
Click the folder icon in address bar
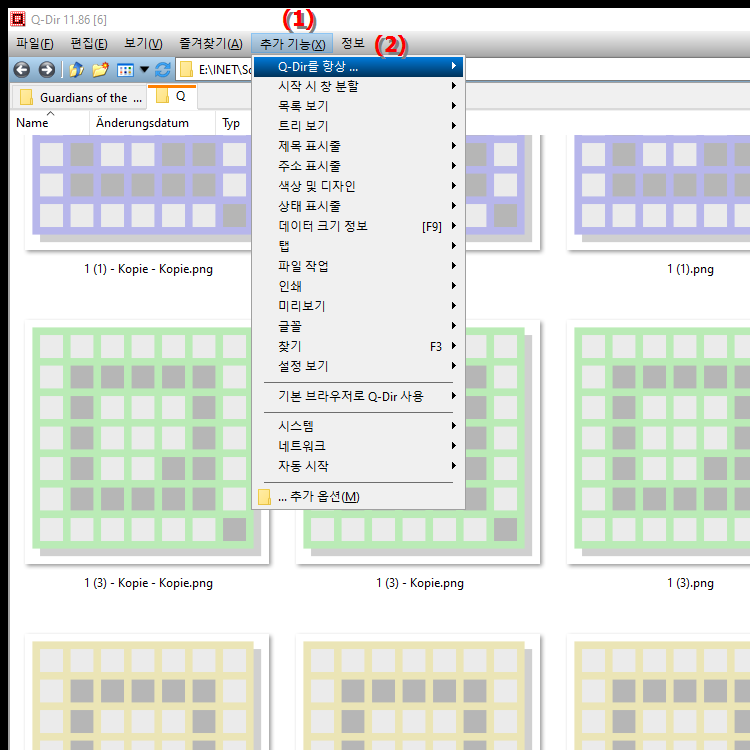click(x=186, y=70)
